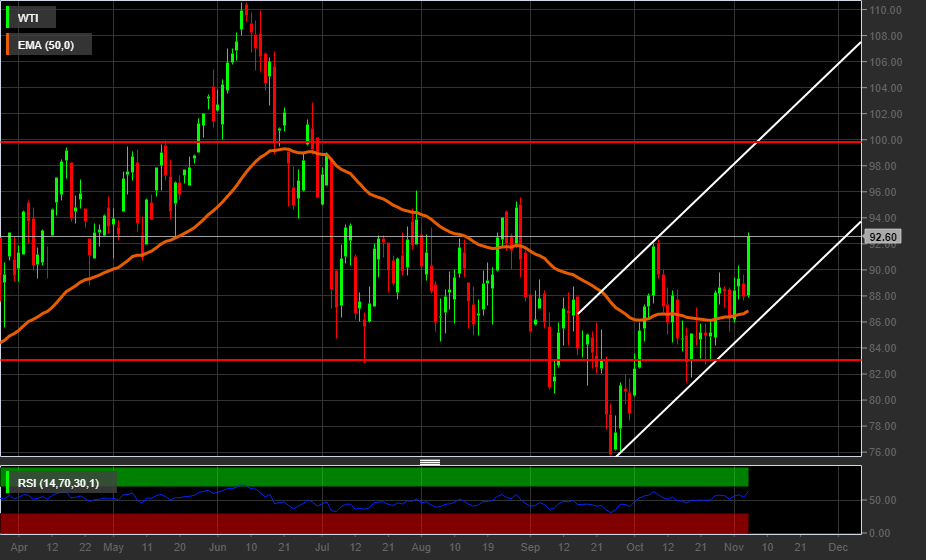Image resolution: width=926 pixels, height=560 pixels.
Task: Click the May date label on time axis
Action: click(113, 547)
